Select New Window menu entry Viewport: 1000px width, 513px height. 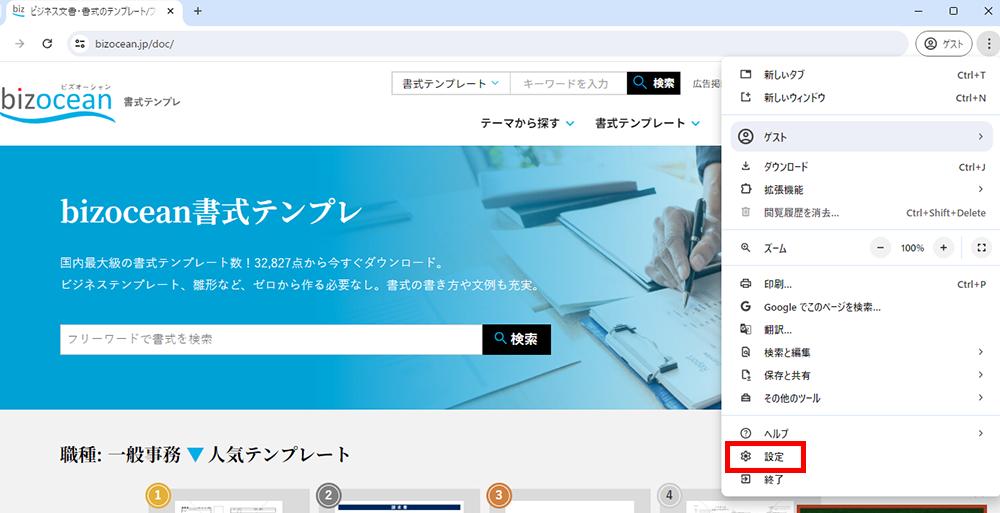(x=863, y=98)
